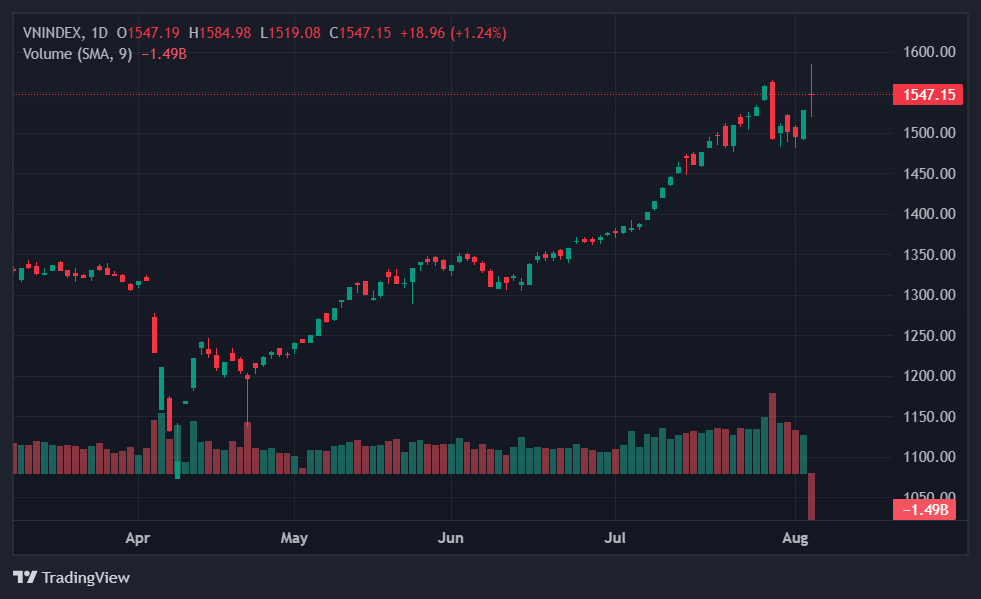Select the high value H1584.98

coord(220,33)
